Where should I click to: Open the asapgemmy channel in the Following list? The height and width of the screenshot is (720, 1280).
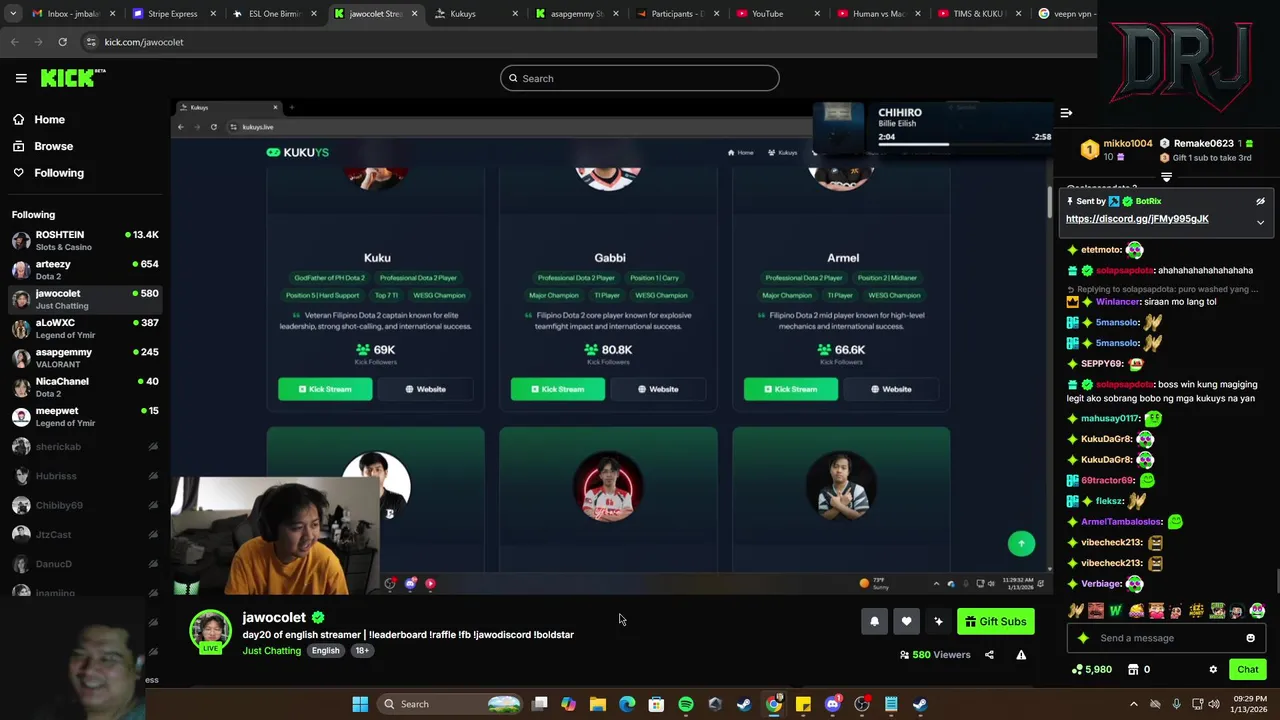[84, 357]
